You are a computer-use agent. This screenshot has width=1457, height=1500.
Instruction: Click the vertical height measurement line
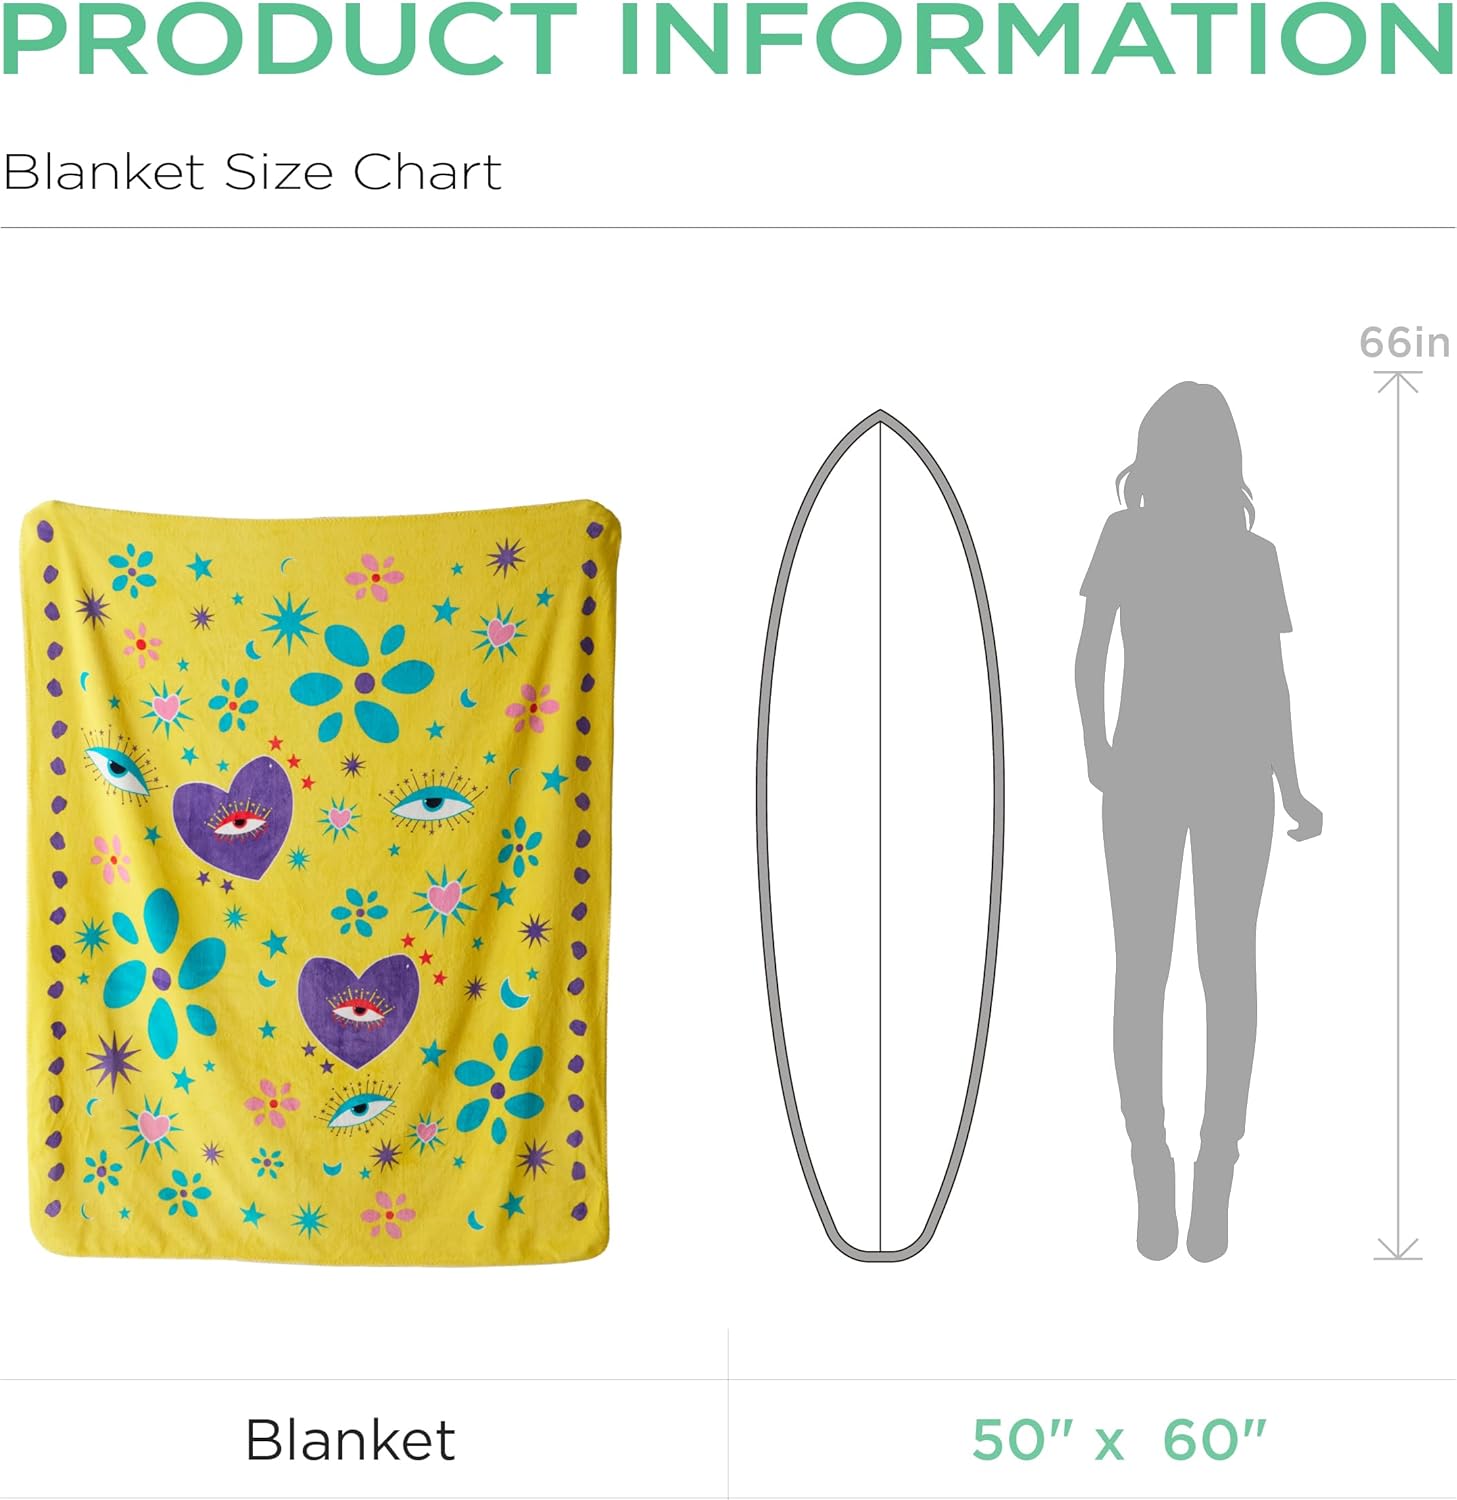[x=1398, y=815]
